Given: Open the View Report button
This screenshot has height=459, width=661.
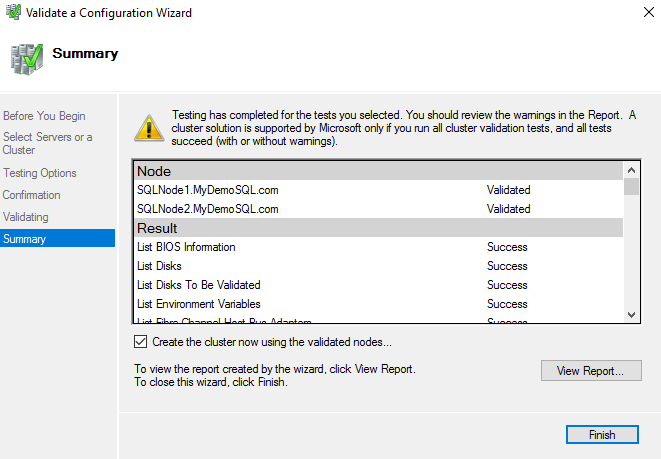Looking at the screenshot, I should pos(591,370).
